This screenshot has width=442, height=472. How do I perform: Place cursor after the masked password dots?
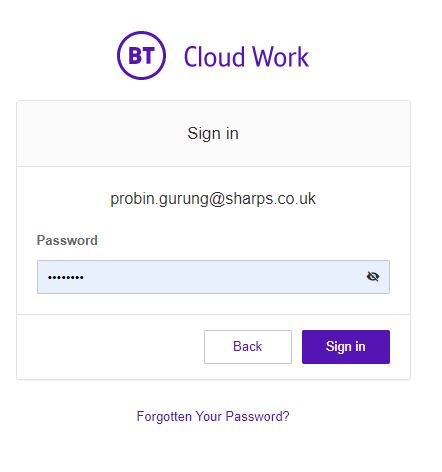[84, 277]
